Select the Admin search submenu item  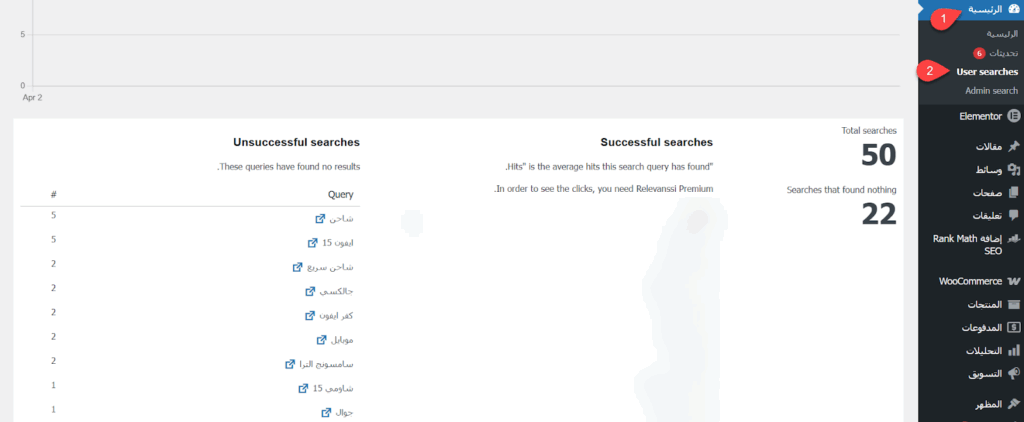(991, 91)
